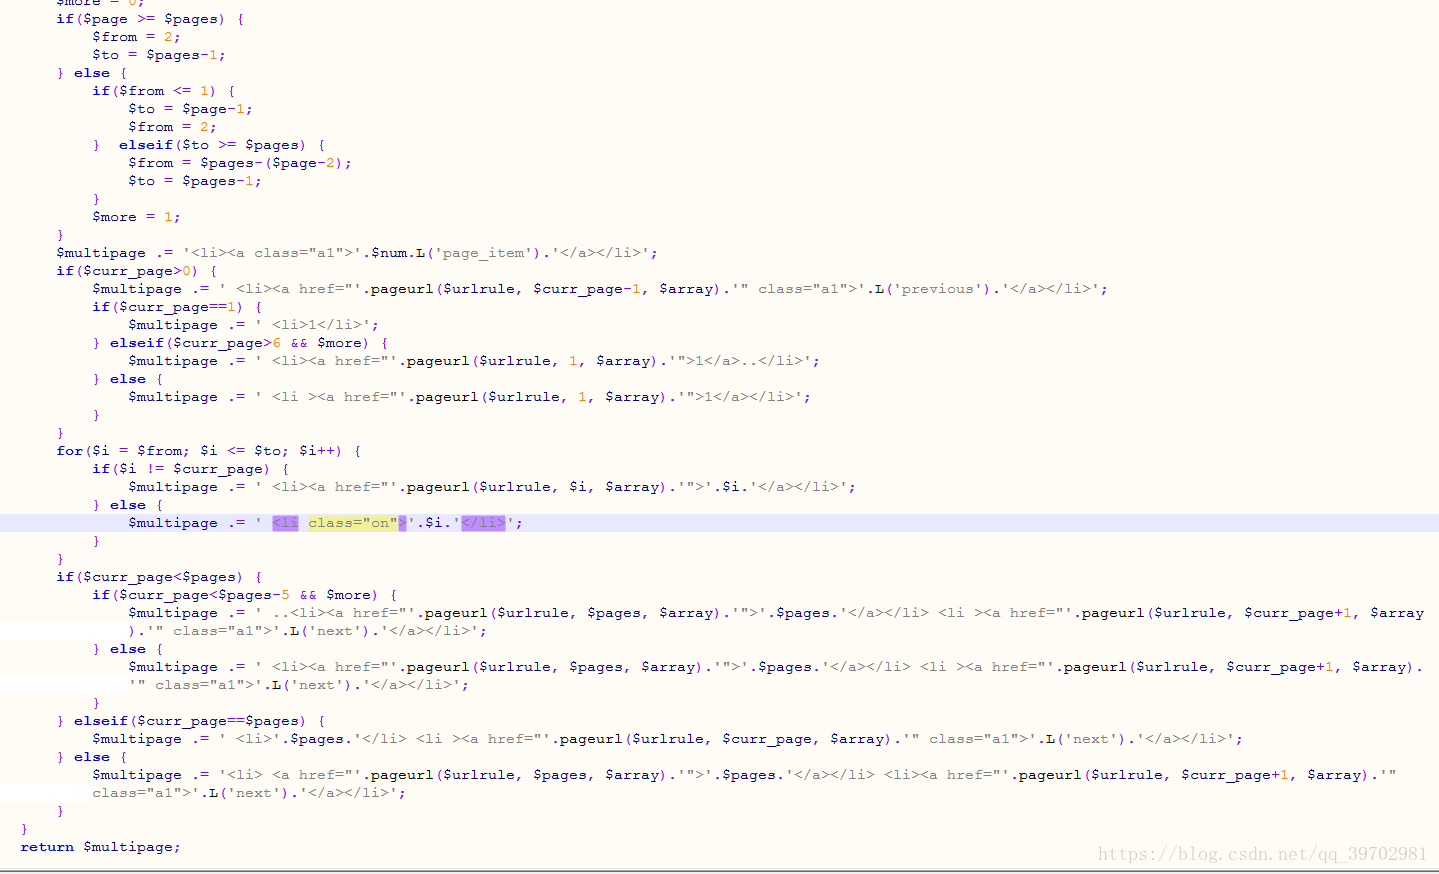Click the for loop keyword
1439x874 pixels.
[x=67, y=450]
